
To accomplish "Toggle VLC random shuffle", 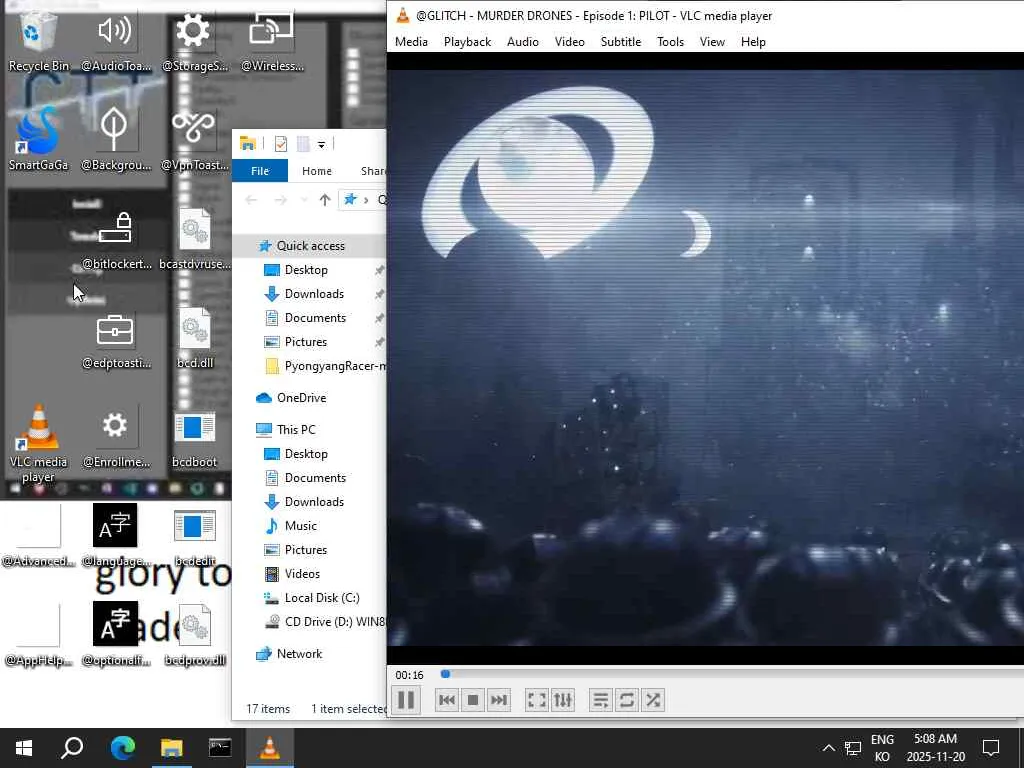I will (652, 700).
